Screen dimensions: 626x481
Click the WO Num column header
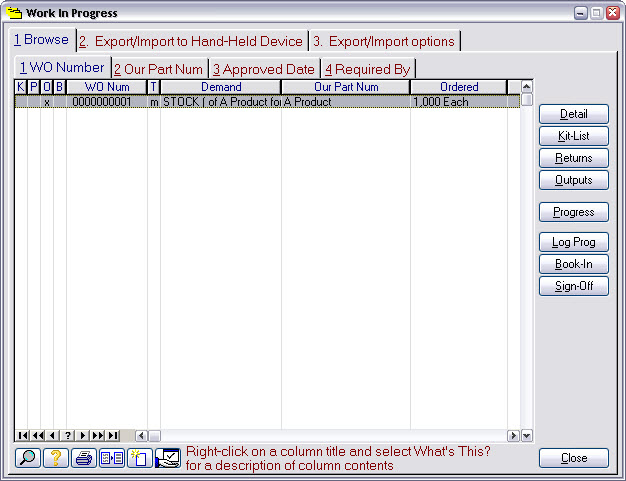[107, 87]
